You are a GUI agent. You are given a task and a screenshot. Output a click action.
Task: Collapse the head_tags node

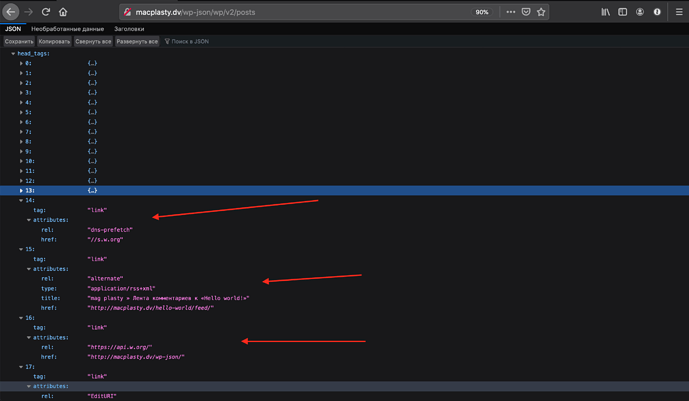click(13, 54)
